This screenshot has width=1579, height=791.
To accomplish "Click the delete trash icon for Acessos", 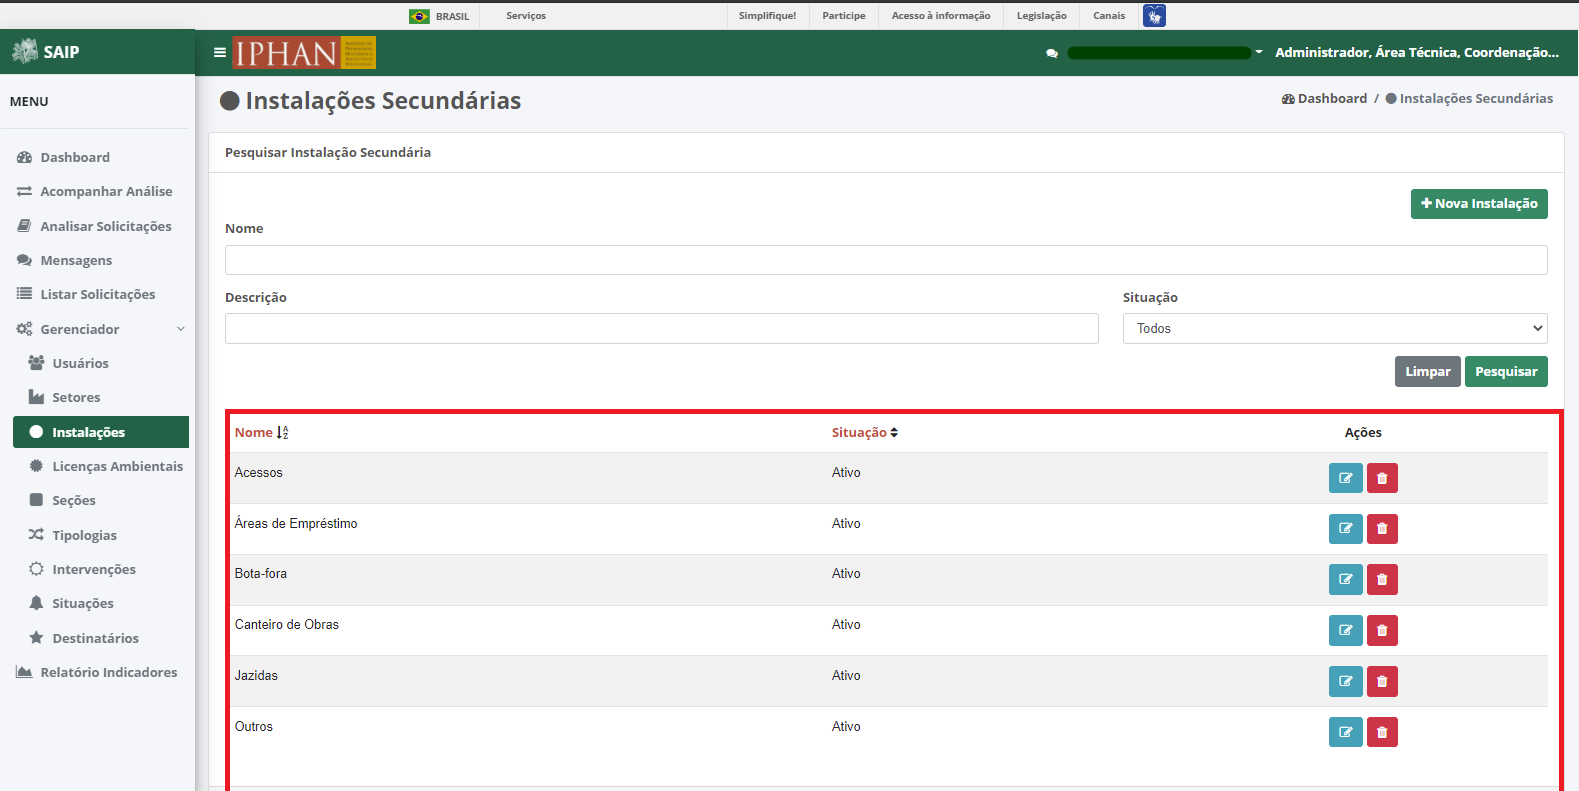I will point(1382,478).
